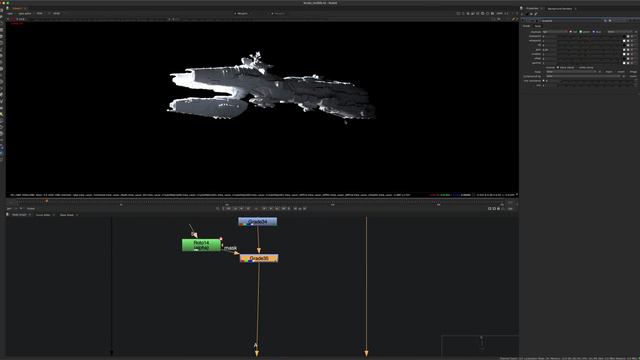
Task: Open the mask channel dropdown
Action: pyautogui.click(x=571, y=72)
